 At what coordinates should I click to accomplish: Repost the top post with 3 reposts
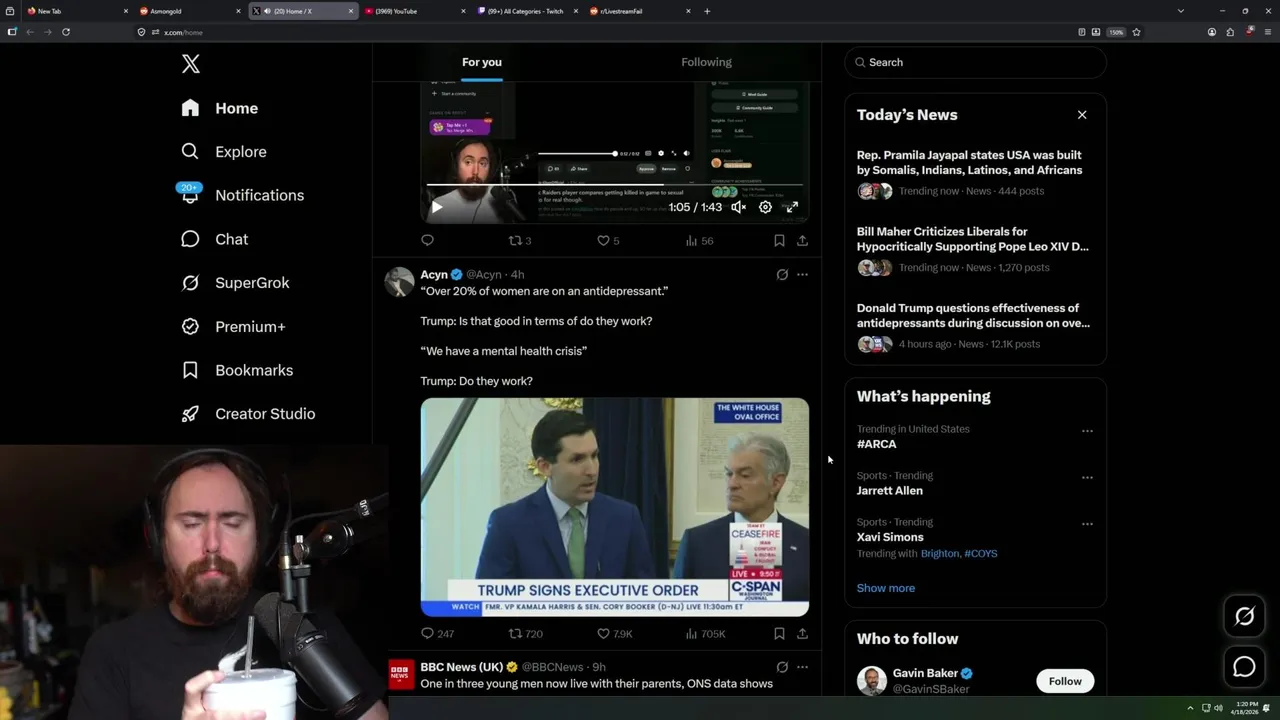[520, 241]
